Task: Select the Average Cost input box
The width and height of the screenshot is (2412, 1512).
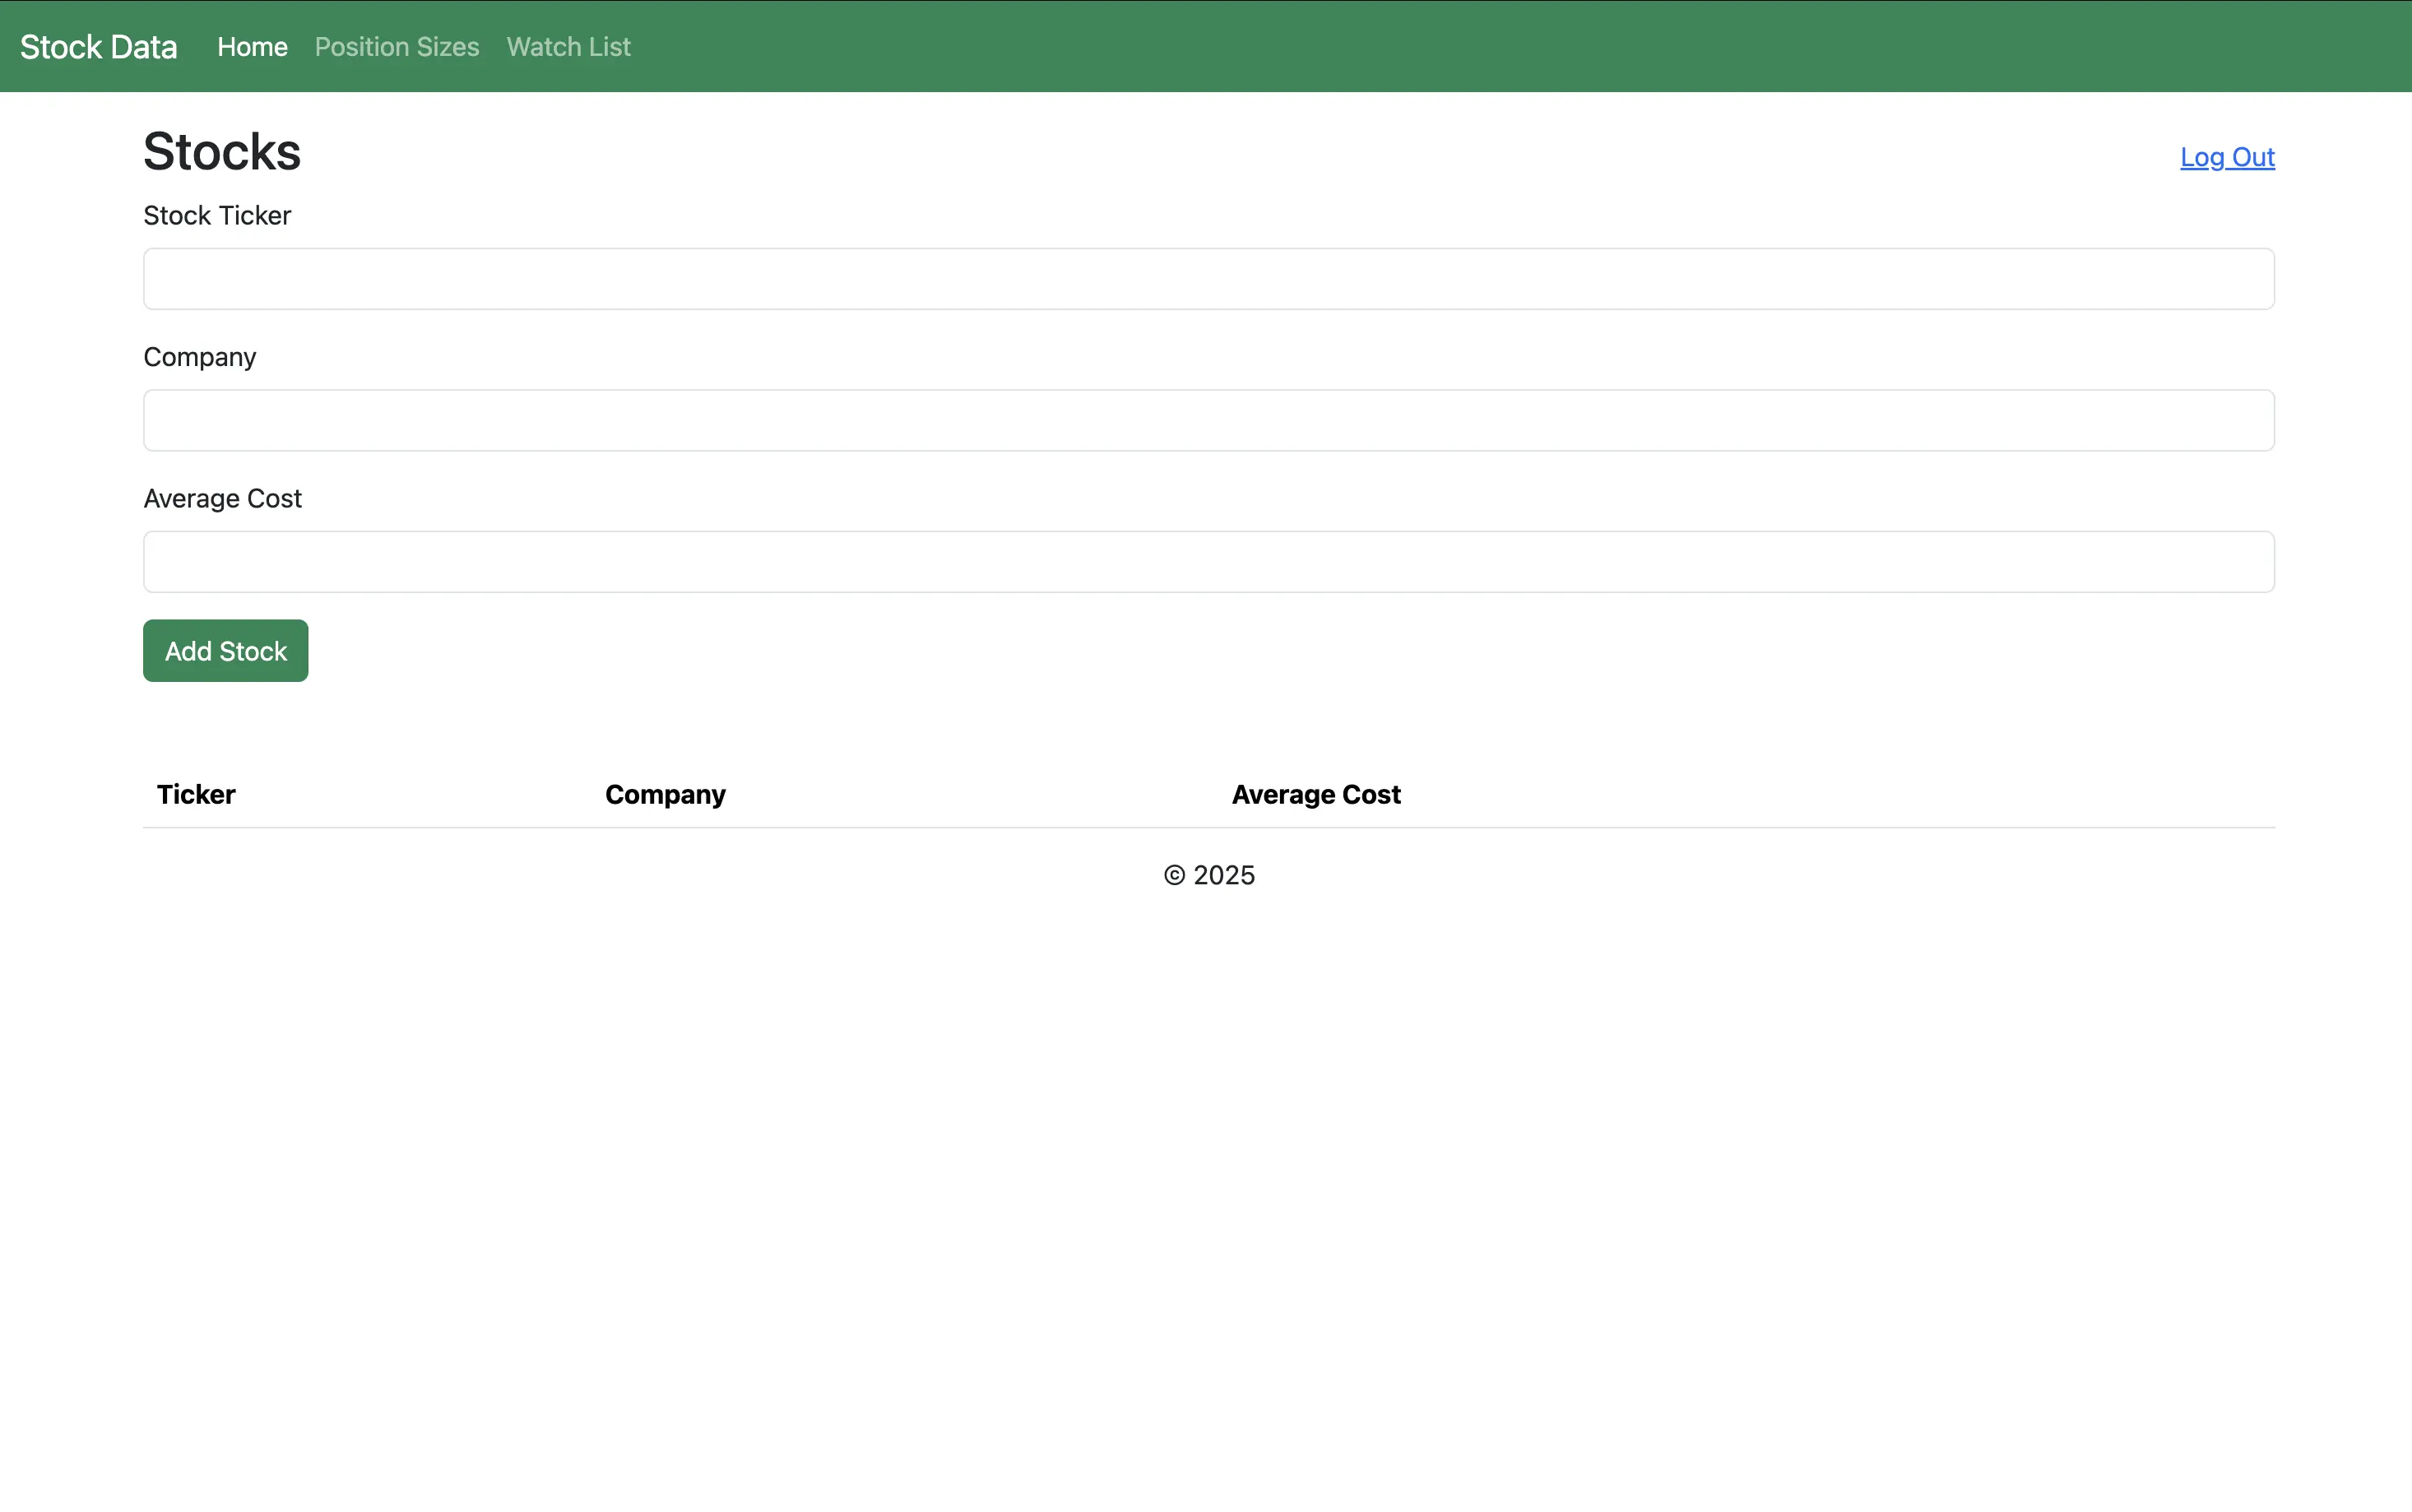Action: 1208,562
